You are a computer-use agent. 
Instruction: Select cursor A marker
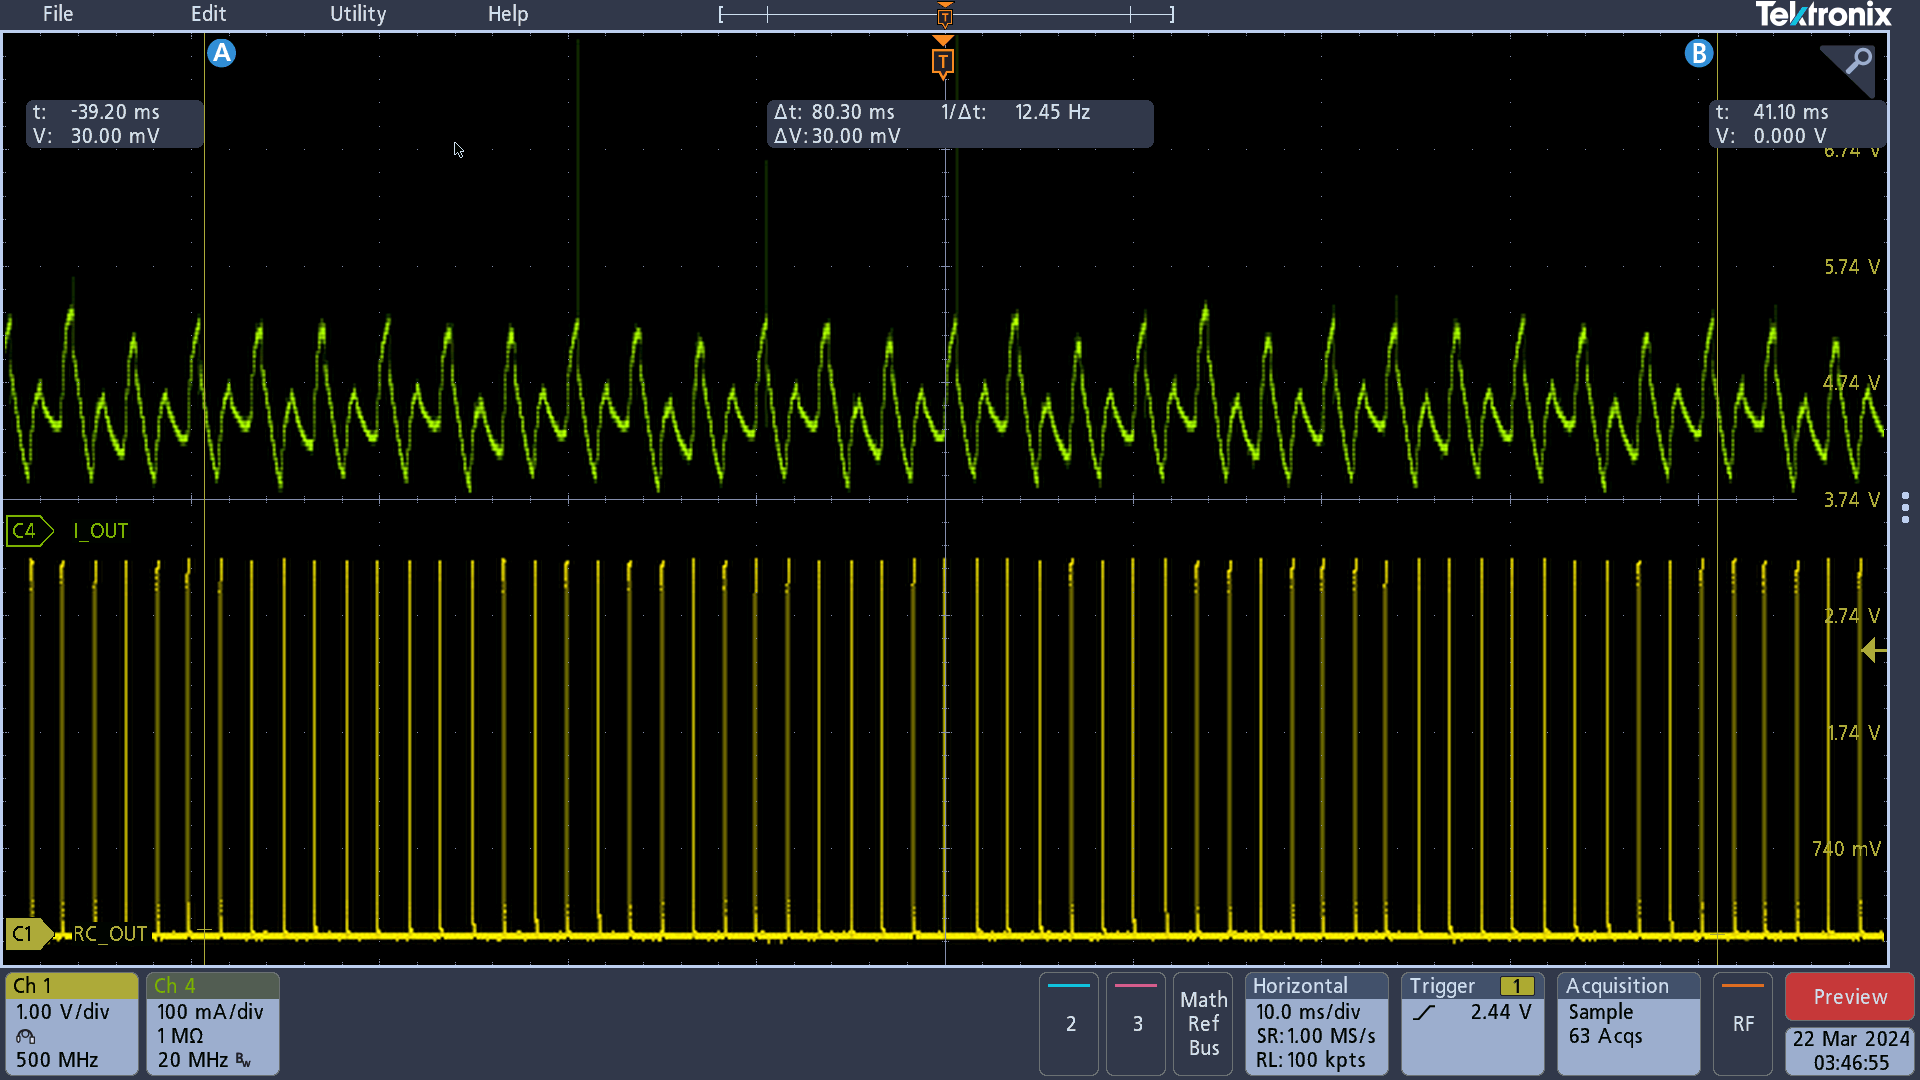coord(221,53)
